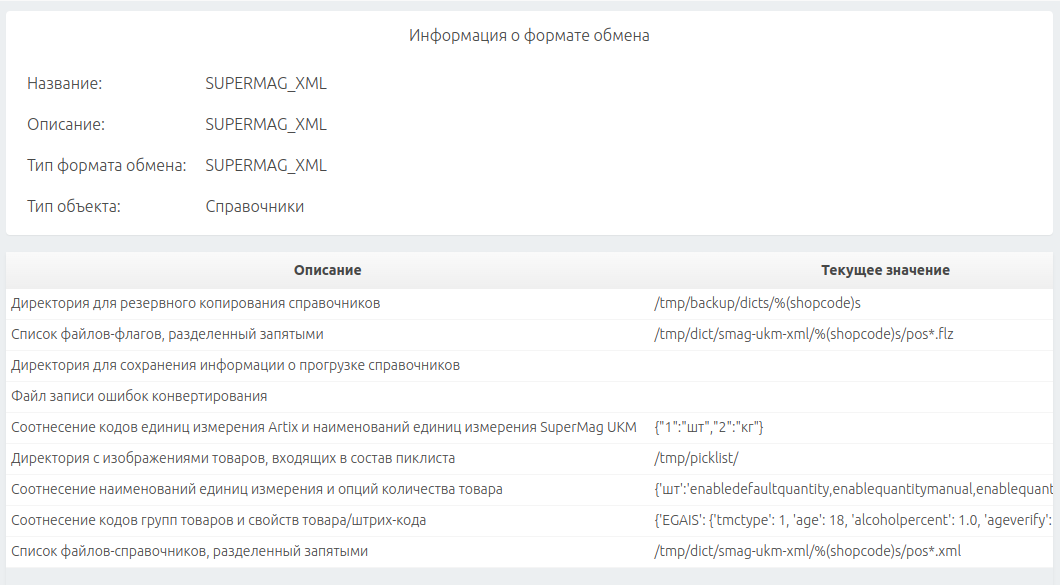Click the pos*.xml path value
The height and width of the screenshot is (585, 1060).
click(807, 551)
